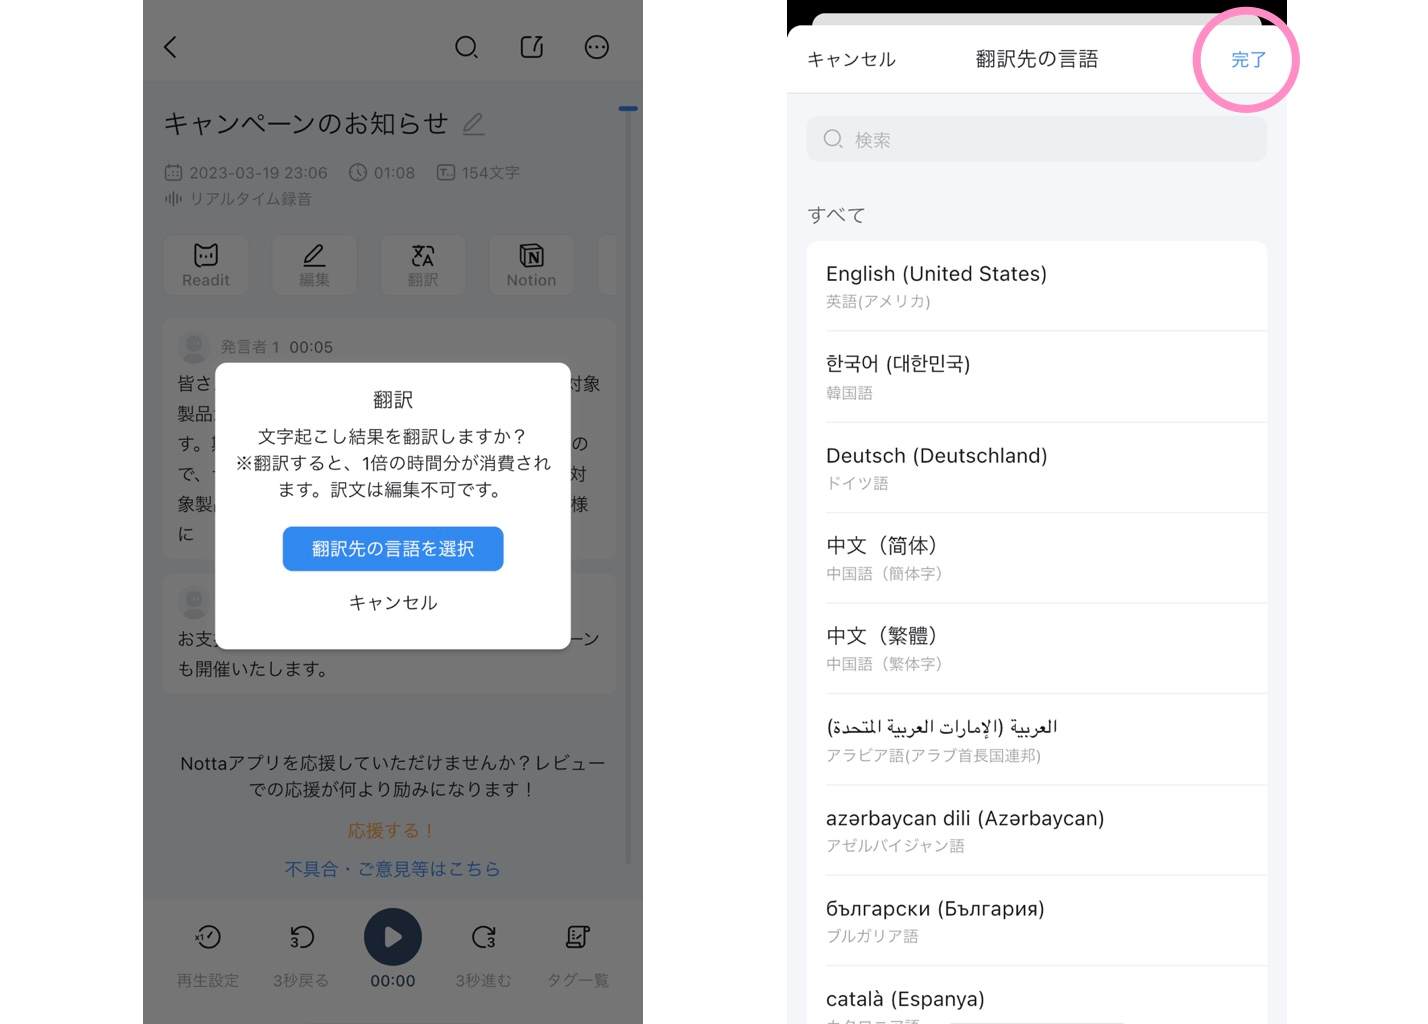The width and height of the screenshot is (1428, 1024).
Task: Select 한국어 (대한민국) language
Action: [1037, 377]
